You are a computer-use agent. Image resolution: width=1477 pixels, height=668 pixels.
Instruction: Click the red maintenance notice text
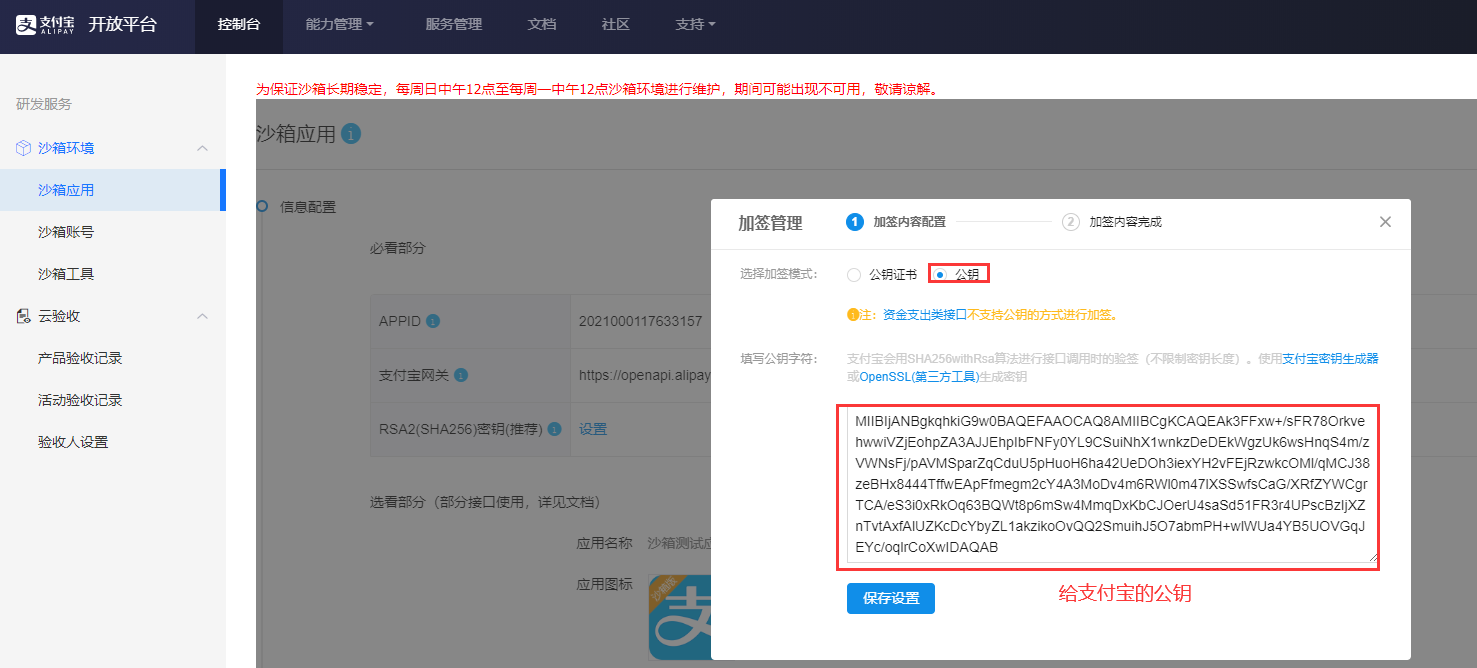pos(598,89)
